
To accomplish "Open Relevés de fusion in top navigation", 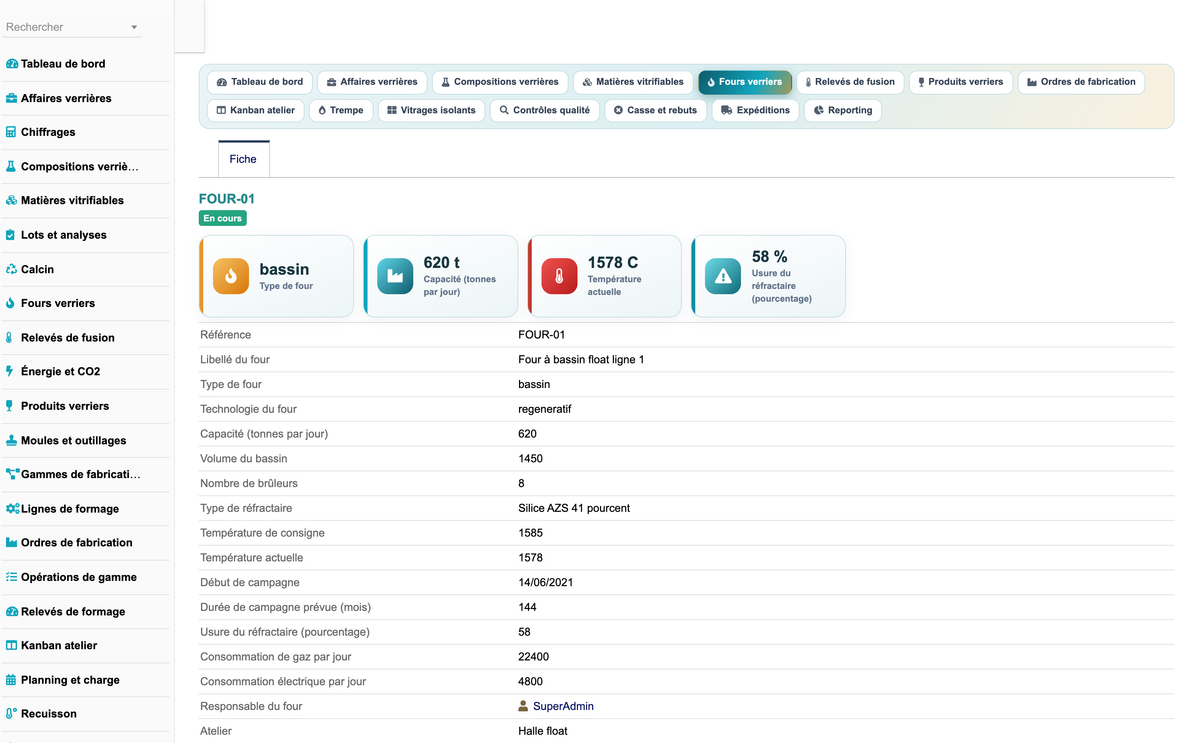I will [x=850, y=82].
